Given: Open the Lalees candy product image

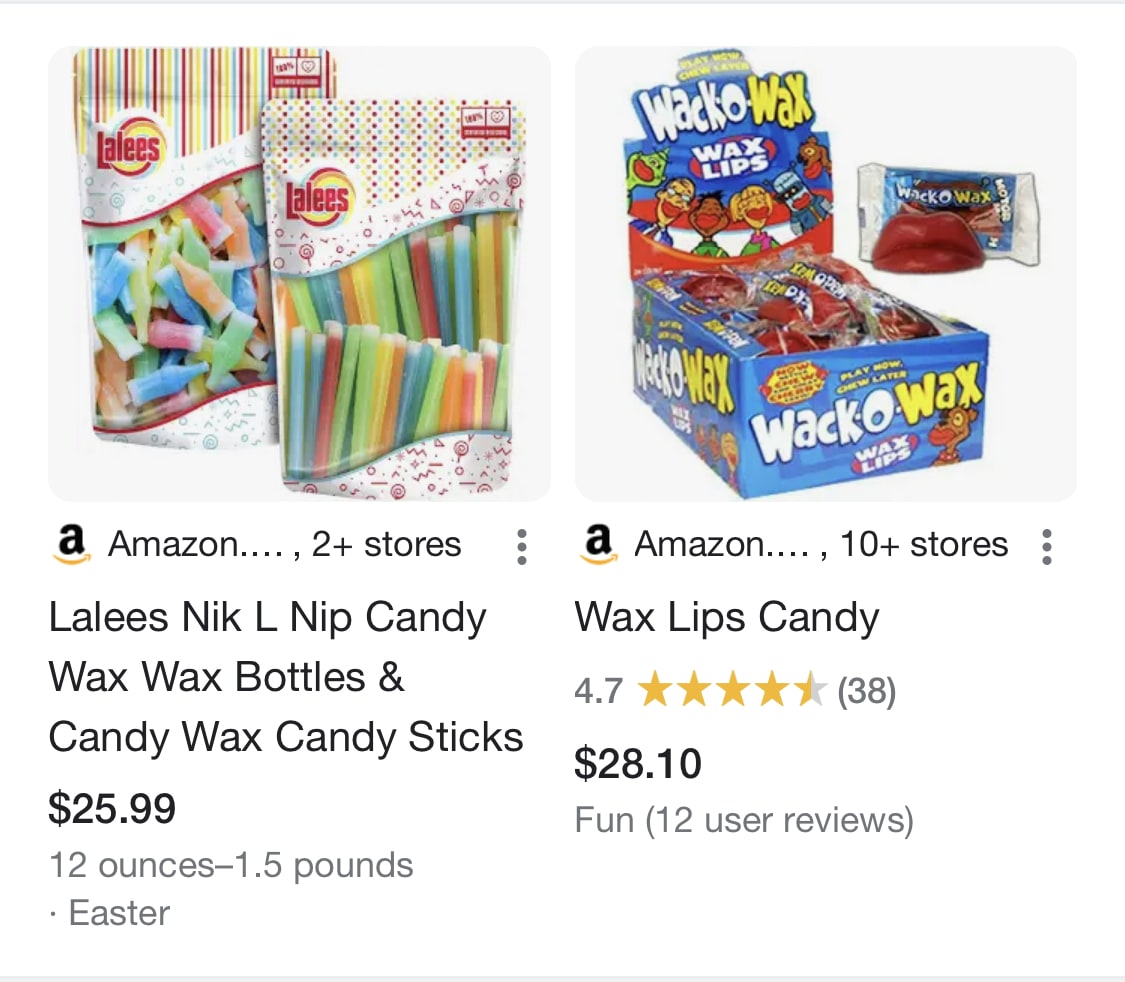Looking at the screenshot, I should (x=299, y=273).
